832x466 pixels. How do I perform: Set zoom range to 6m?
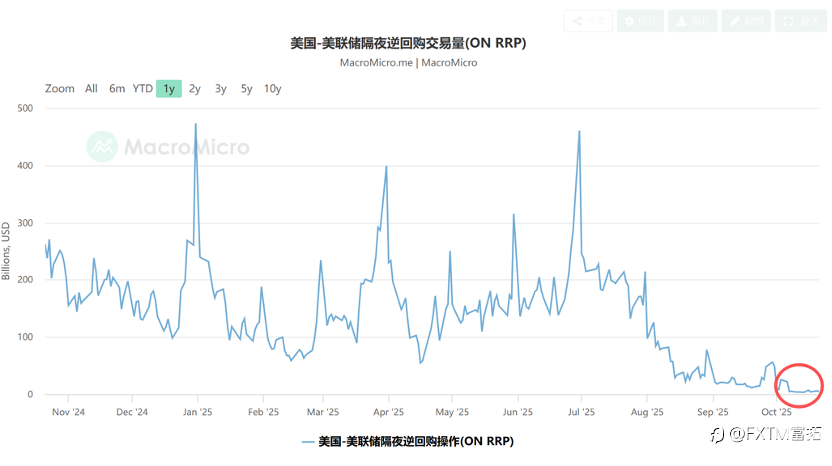pos(117,89)
